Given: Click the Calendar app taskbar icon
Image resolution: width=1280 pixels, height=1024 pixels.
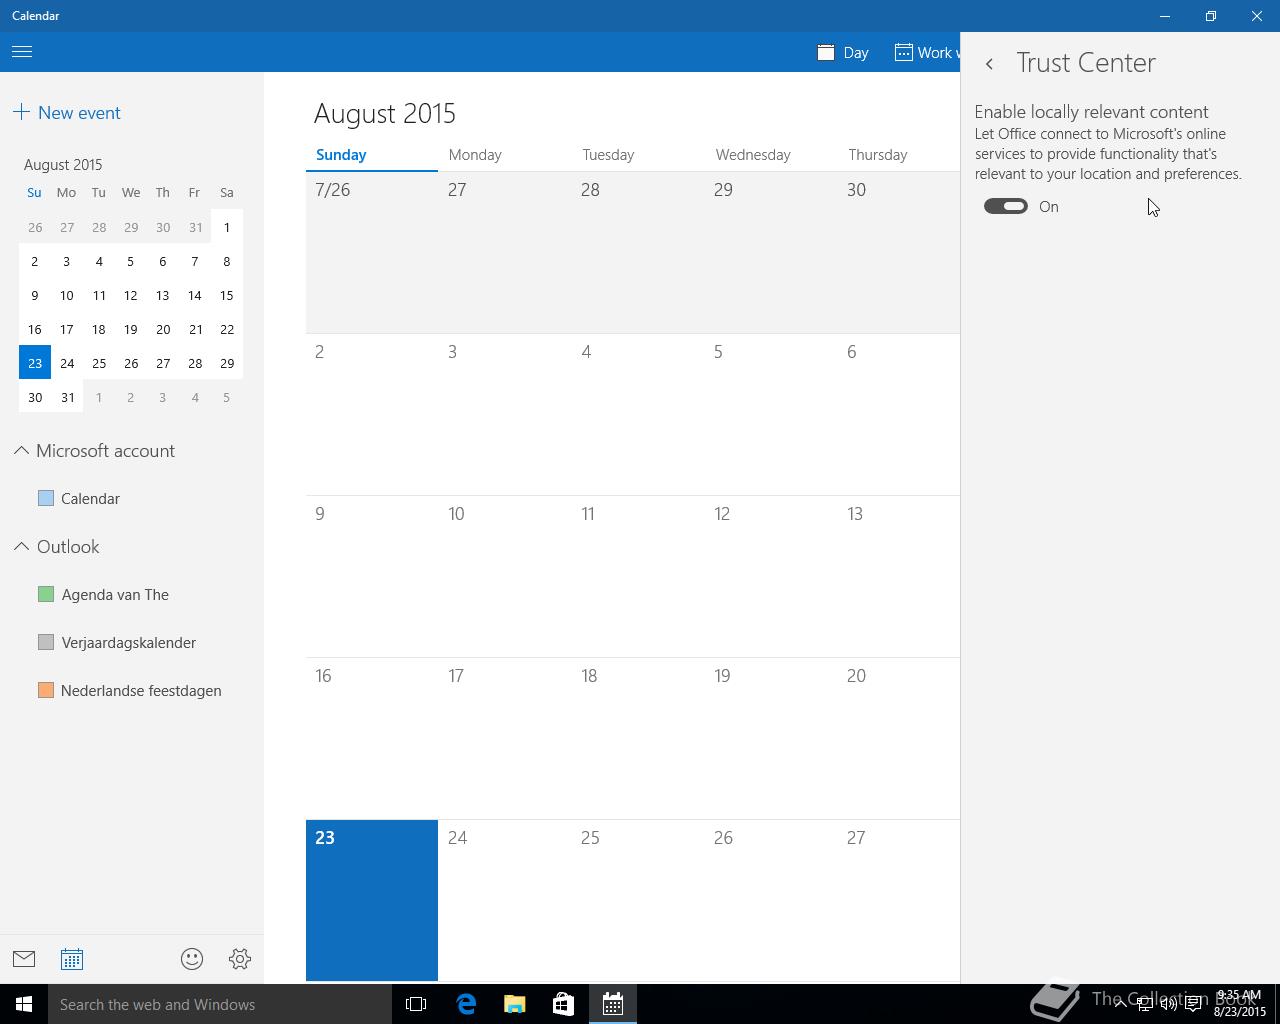Looking at the screenshot, I should (613, 1004).
